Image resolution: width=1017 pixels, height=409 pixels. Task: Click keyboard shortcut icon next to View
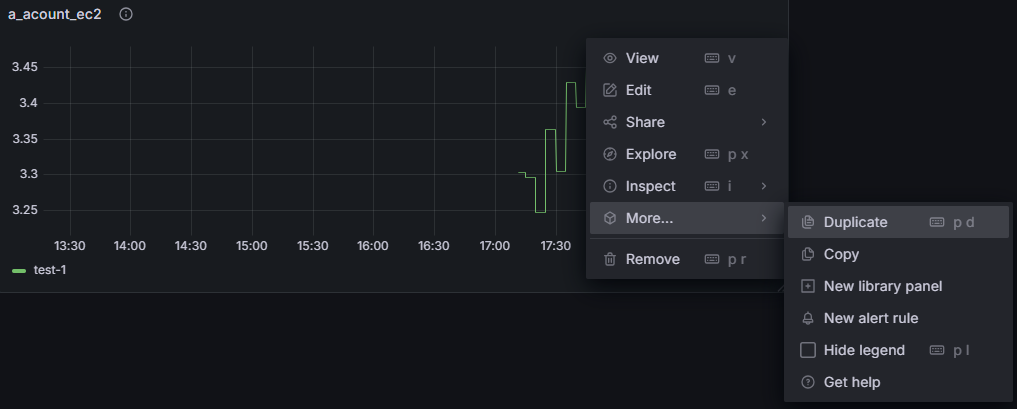712,58
